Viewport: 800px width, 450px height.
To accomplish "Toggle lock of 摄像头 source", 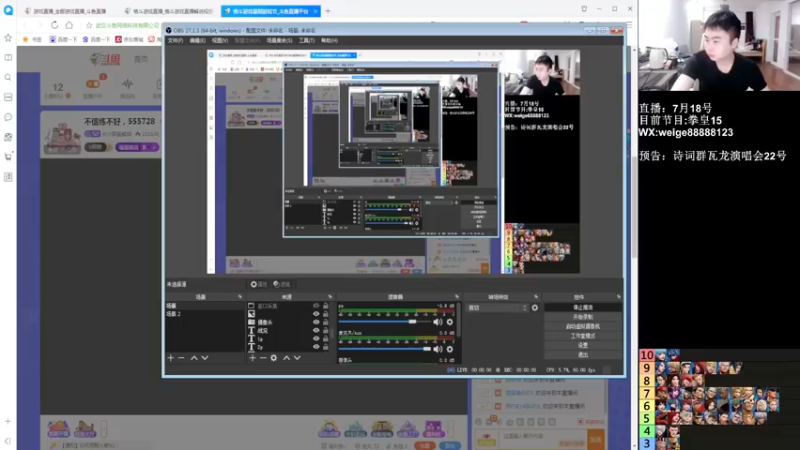I will 326,322.
